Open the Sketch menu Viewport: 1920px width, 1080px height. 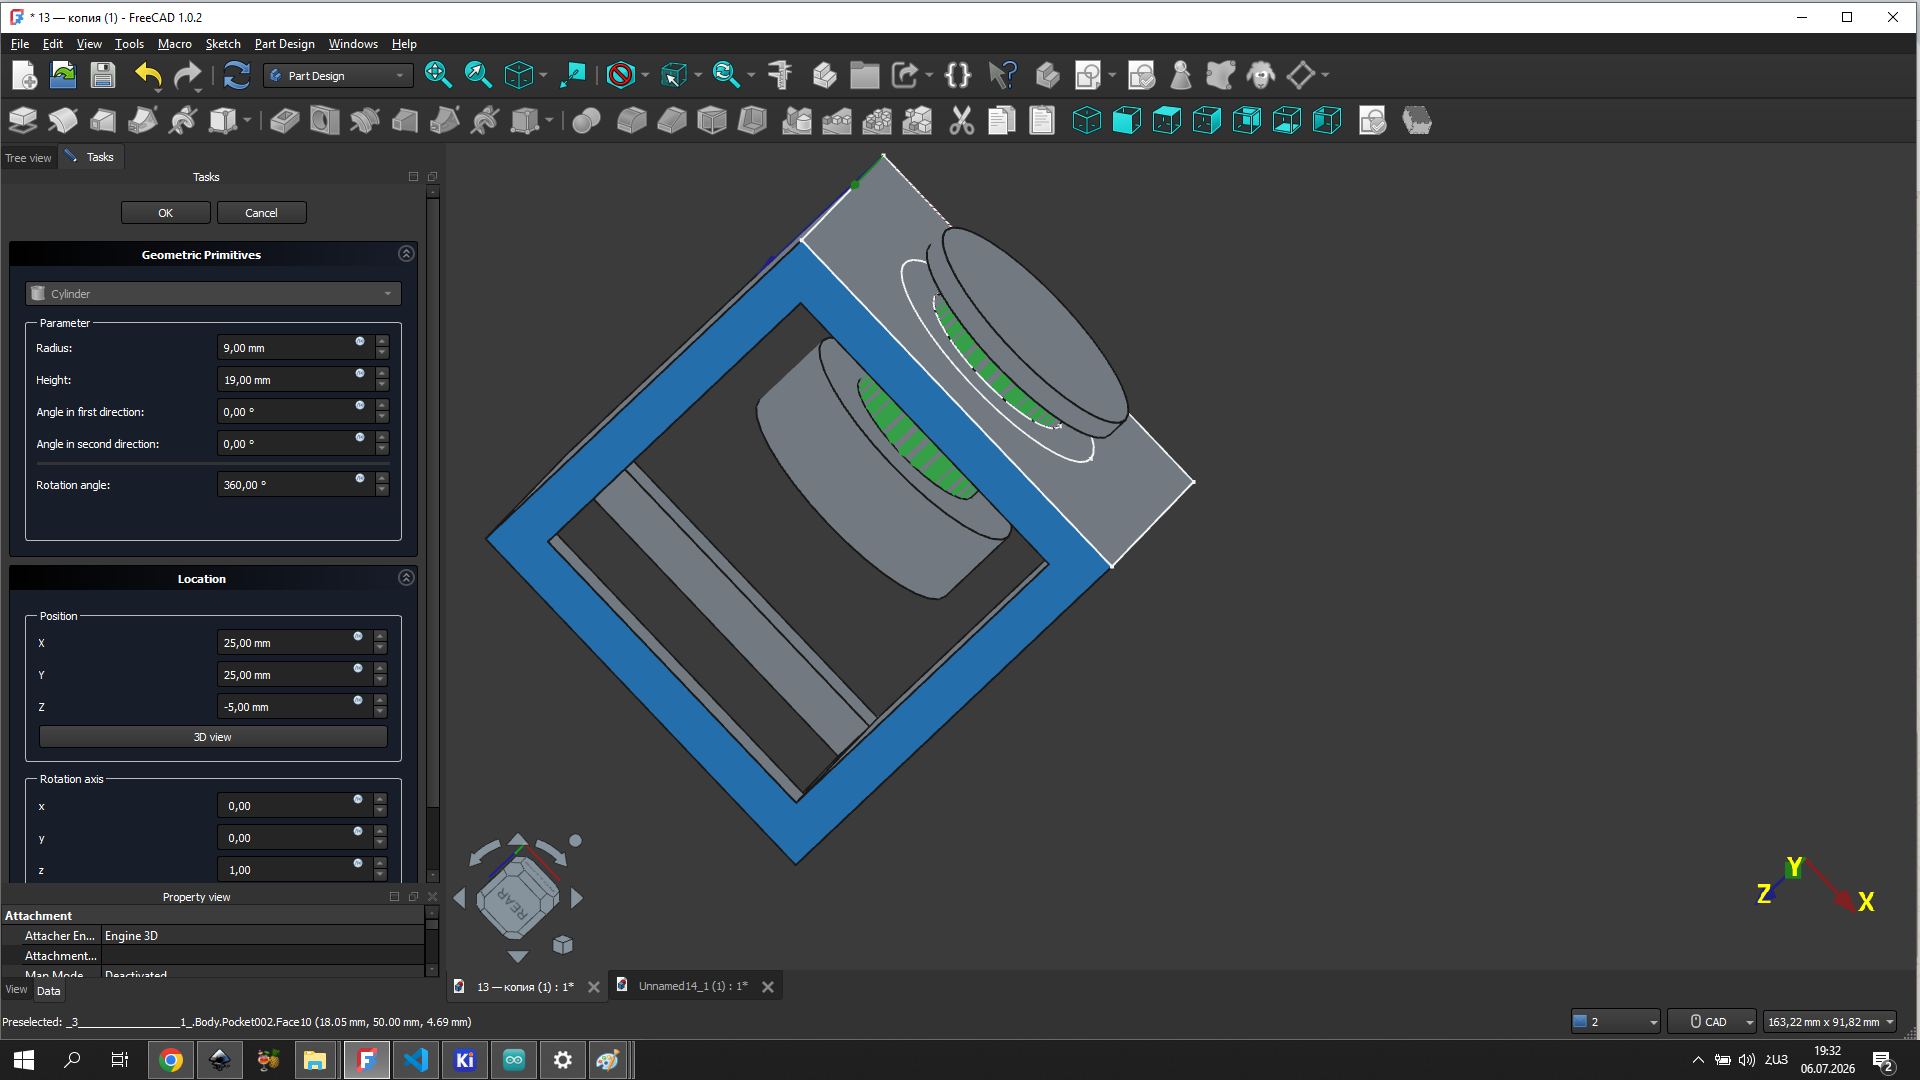point(223,44)
